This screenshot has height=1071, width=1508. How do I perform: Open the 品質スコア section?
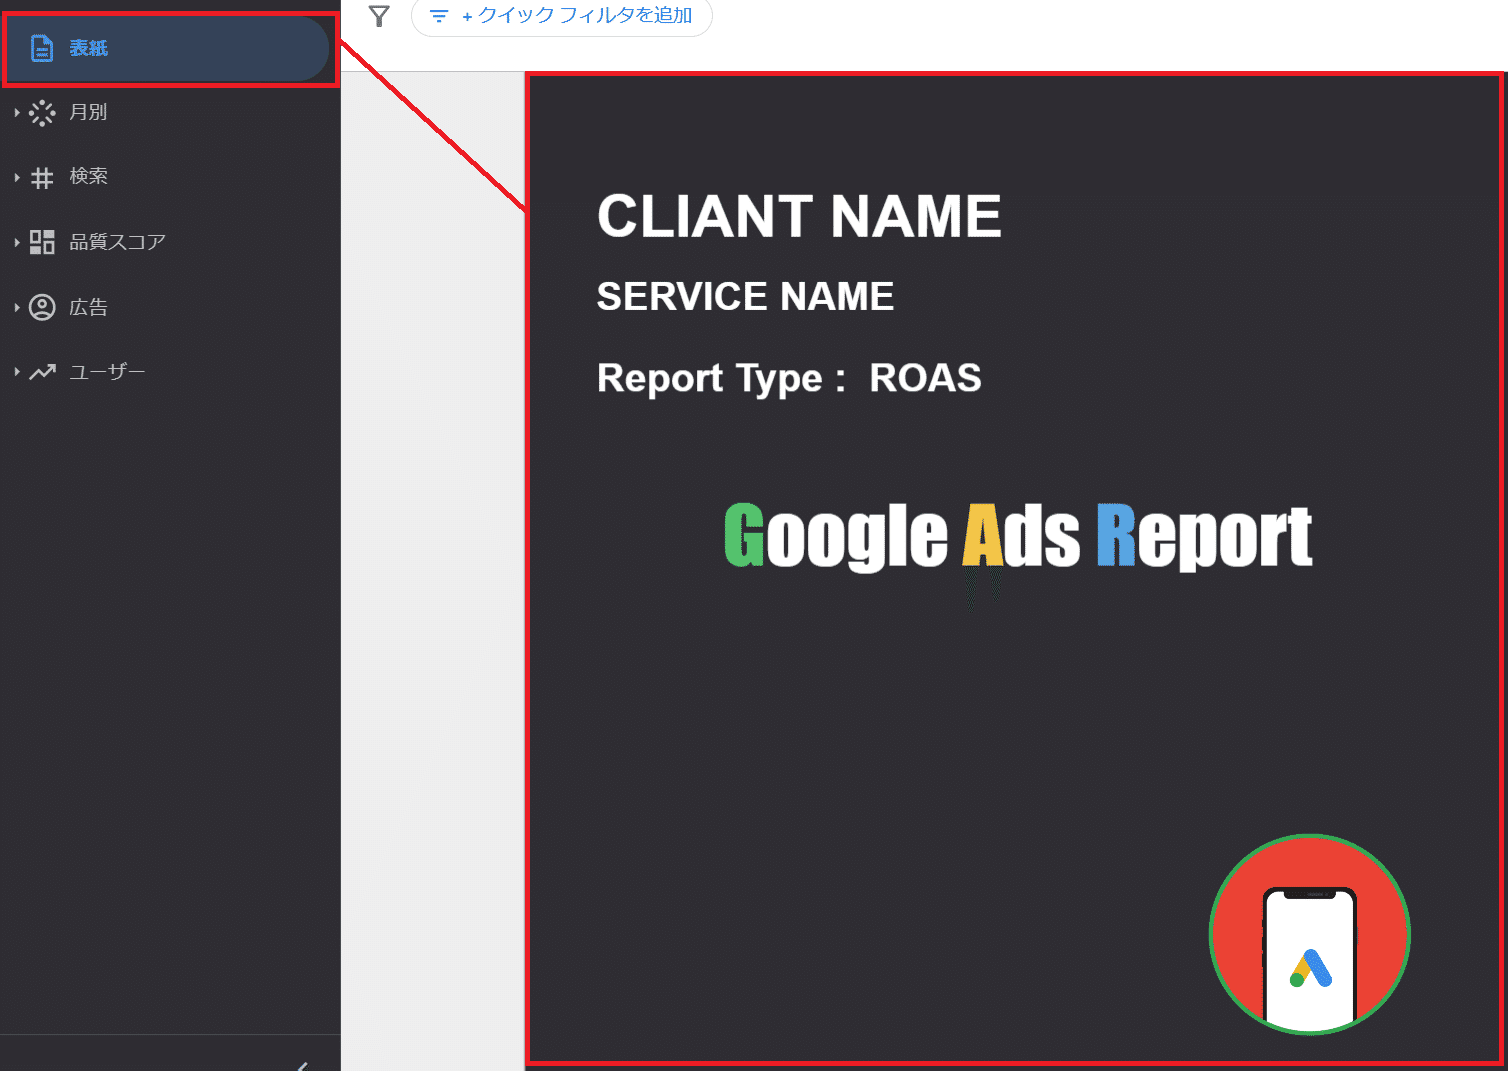pos(117,242)
